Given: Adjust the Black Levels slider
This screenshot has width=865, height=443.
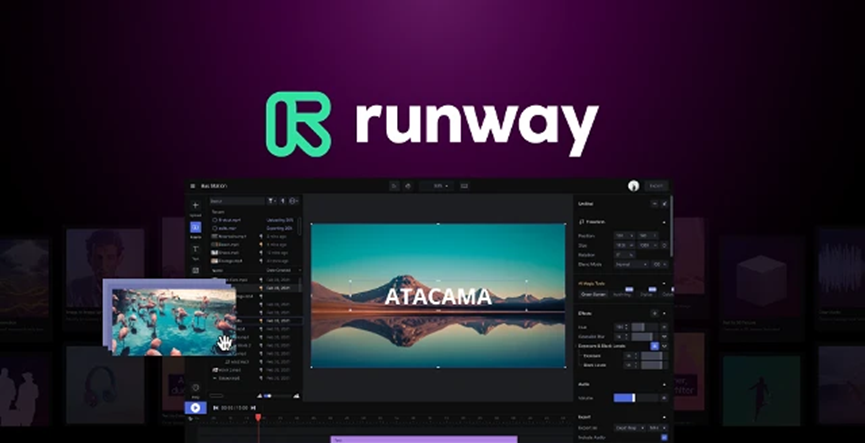Looking at the screenshot, I should (652, 365).
